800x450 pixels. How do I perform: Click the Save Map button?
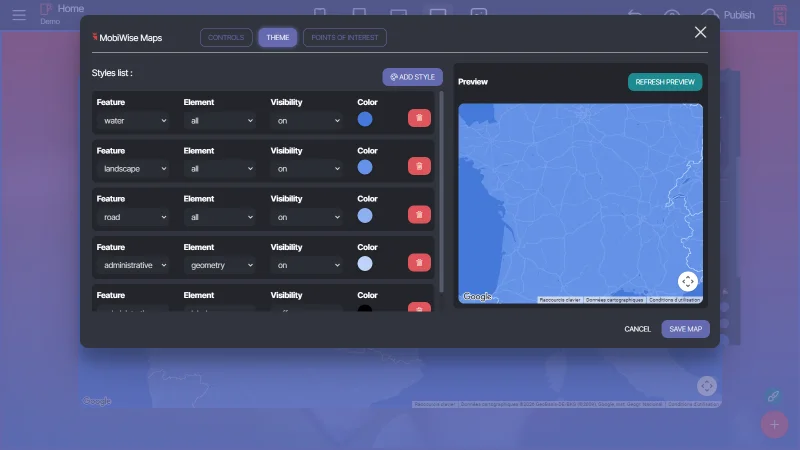point(685,329)
